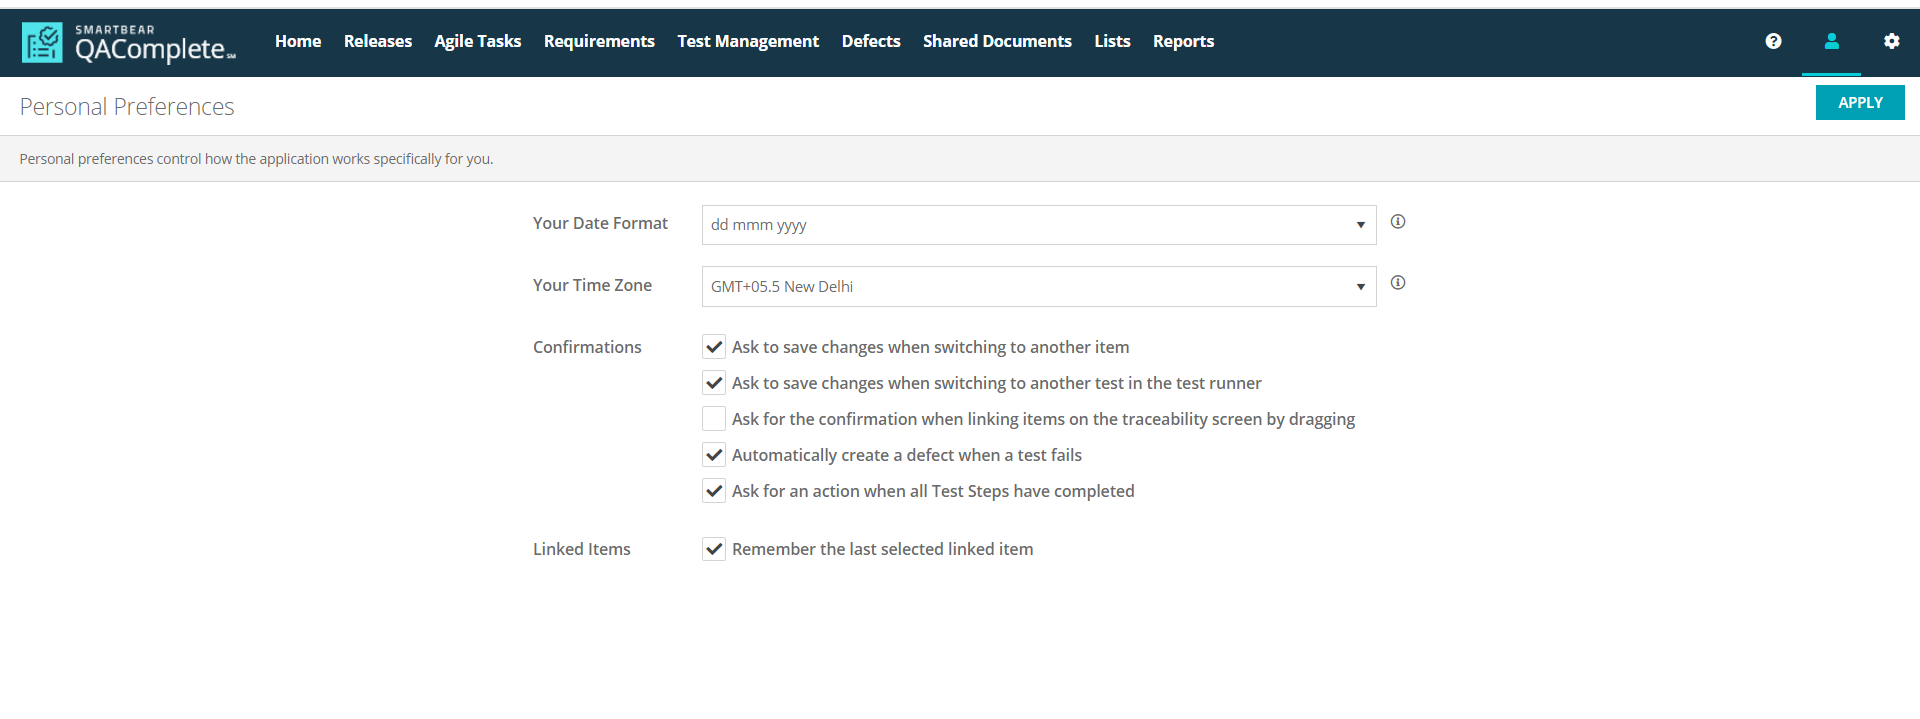1920x719 pixels.
Task: Uncheck ask to save when switching items
Action: pyautogui.click(x=714, y=347)
